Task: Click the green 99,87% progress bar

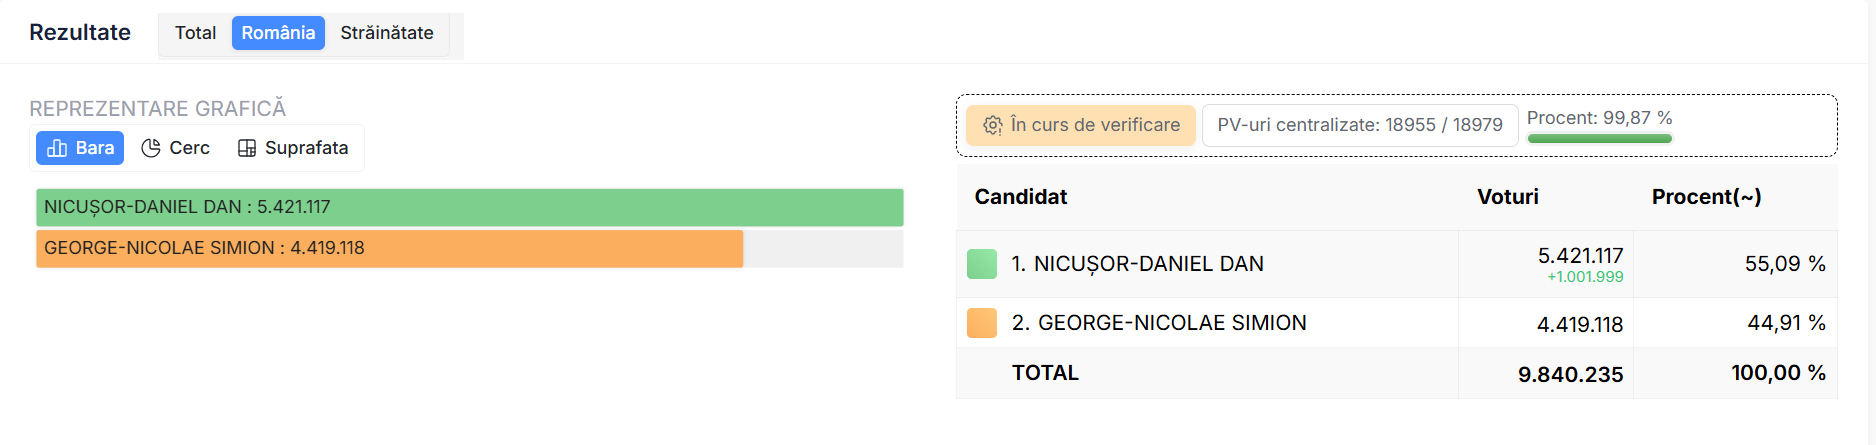Action: point(1599,139)
